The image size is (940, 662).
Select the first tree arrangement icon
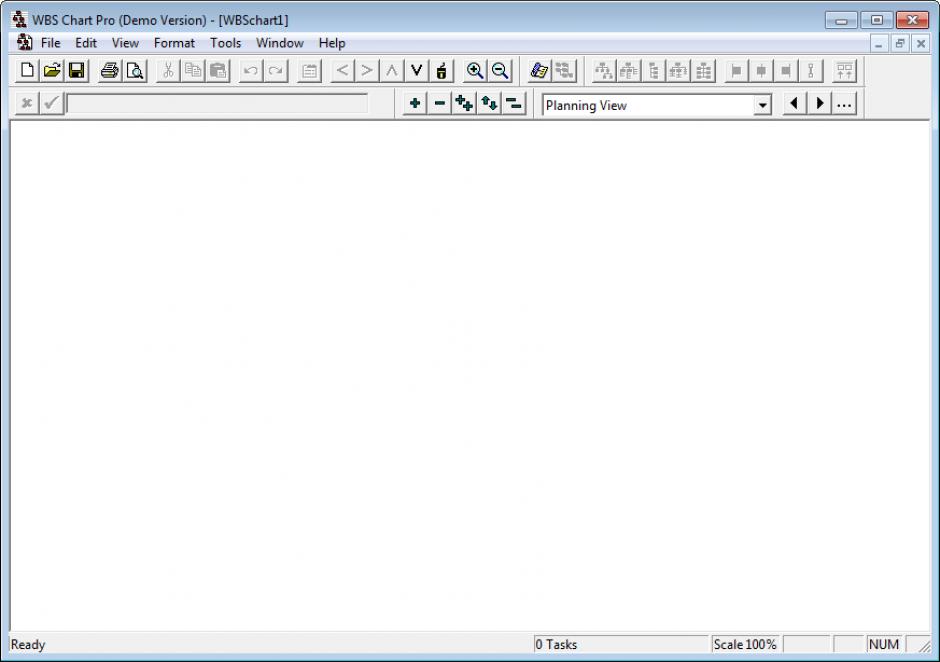point(604,71)
